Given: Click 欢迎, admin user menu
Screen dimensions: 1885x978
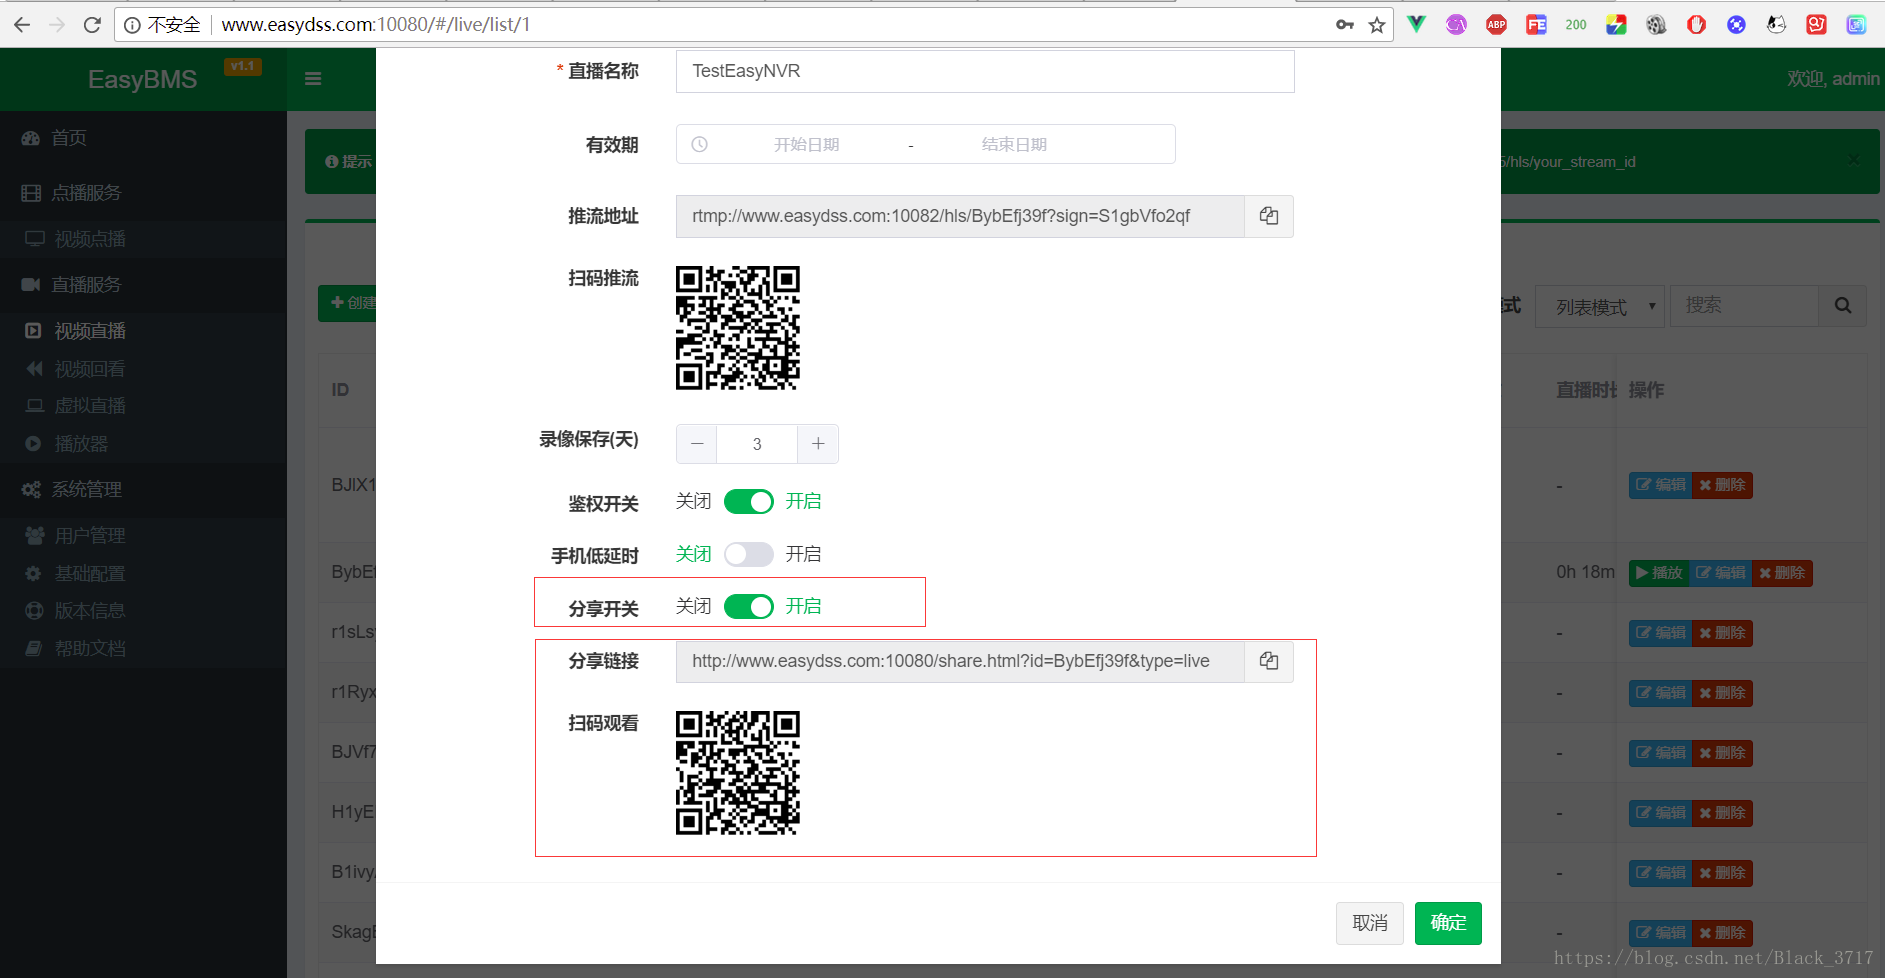Looking at the screenshot, I should pyautogui.click(x=1833, y=79).
